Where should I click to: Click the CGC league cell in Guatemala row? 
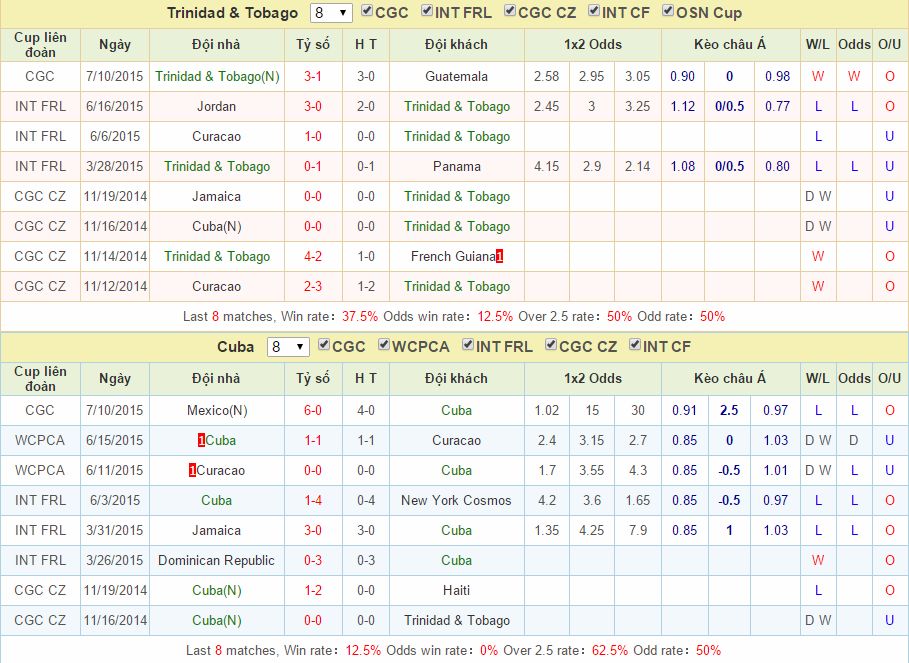coord(39,76)
